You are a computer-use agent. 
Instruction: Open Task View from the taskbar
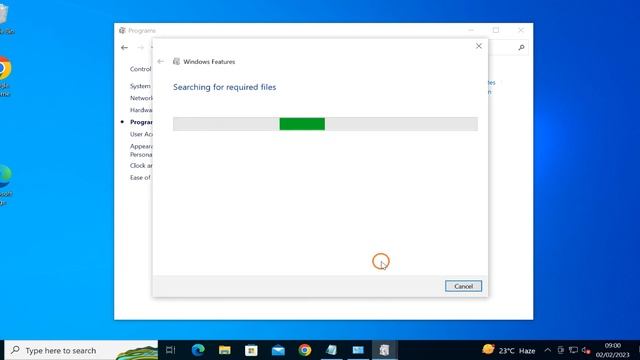171,350
